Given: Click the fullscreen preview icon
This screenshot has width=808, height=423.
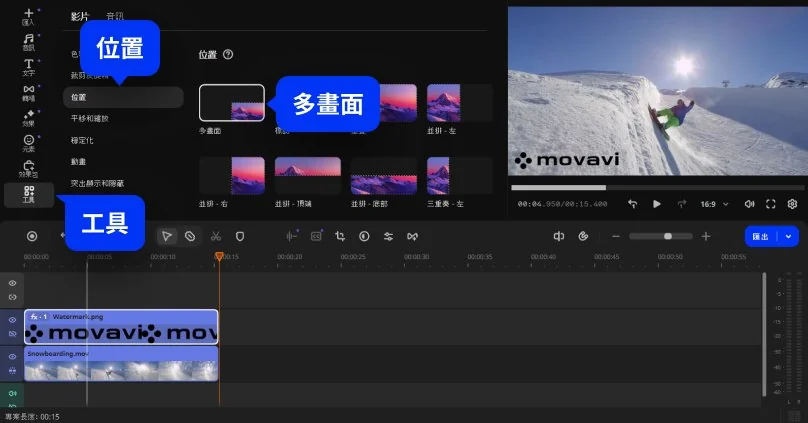Looking at the screenshot, I should (x=771, y=204).
